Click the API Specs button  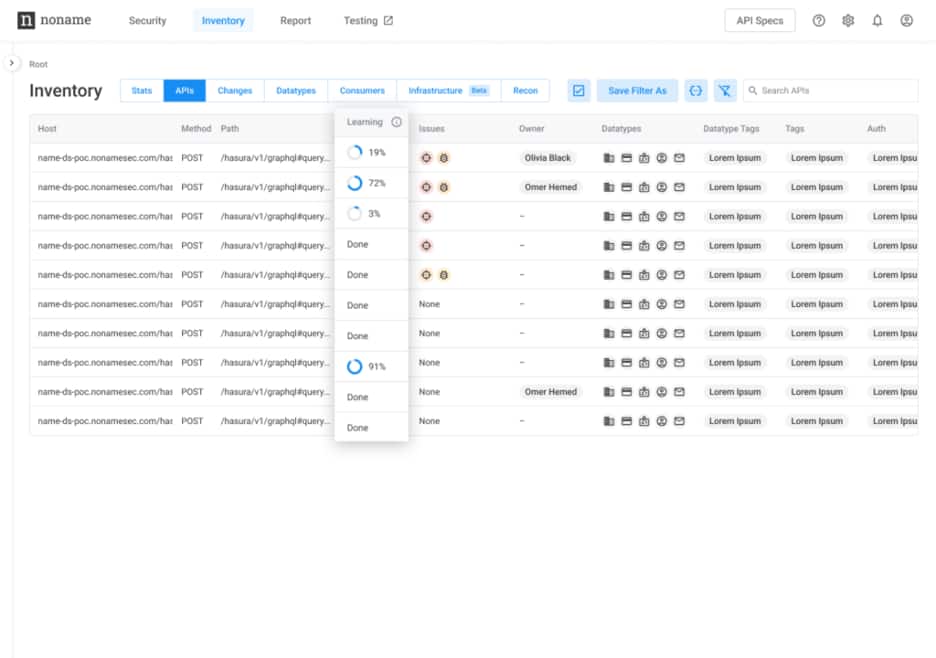coord(760,20)
